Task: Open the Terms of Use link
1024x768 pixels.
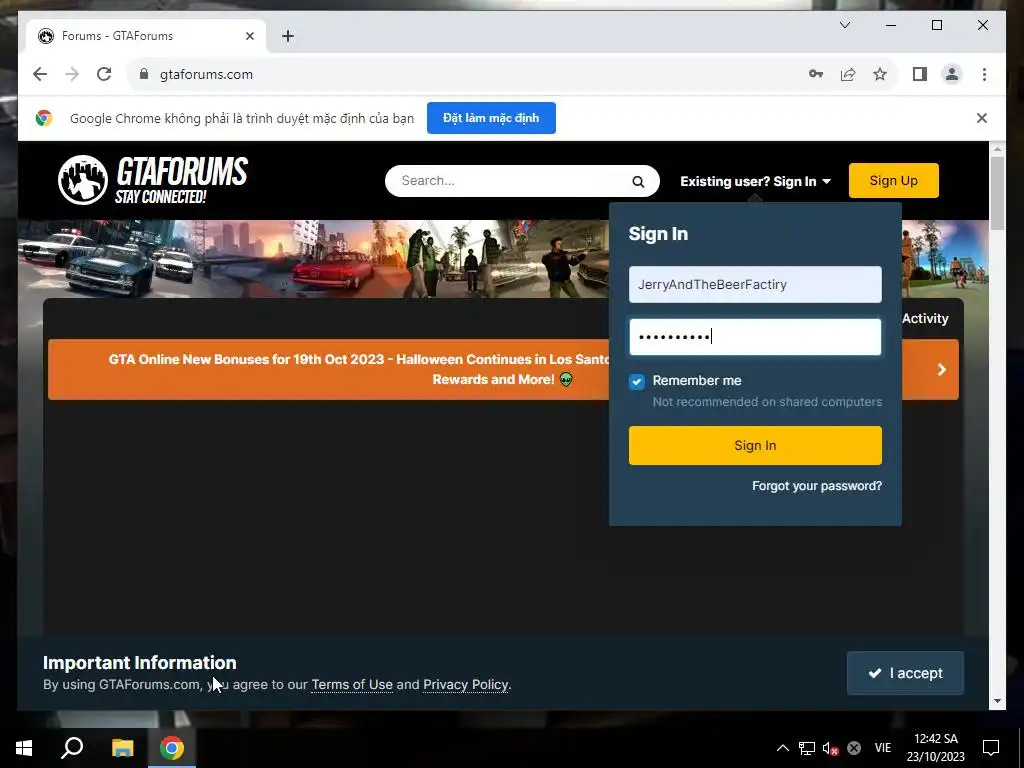Action: (x=352, y=684)
